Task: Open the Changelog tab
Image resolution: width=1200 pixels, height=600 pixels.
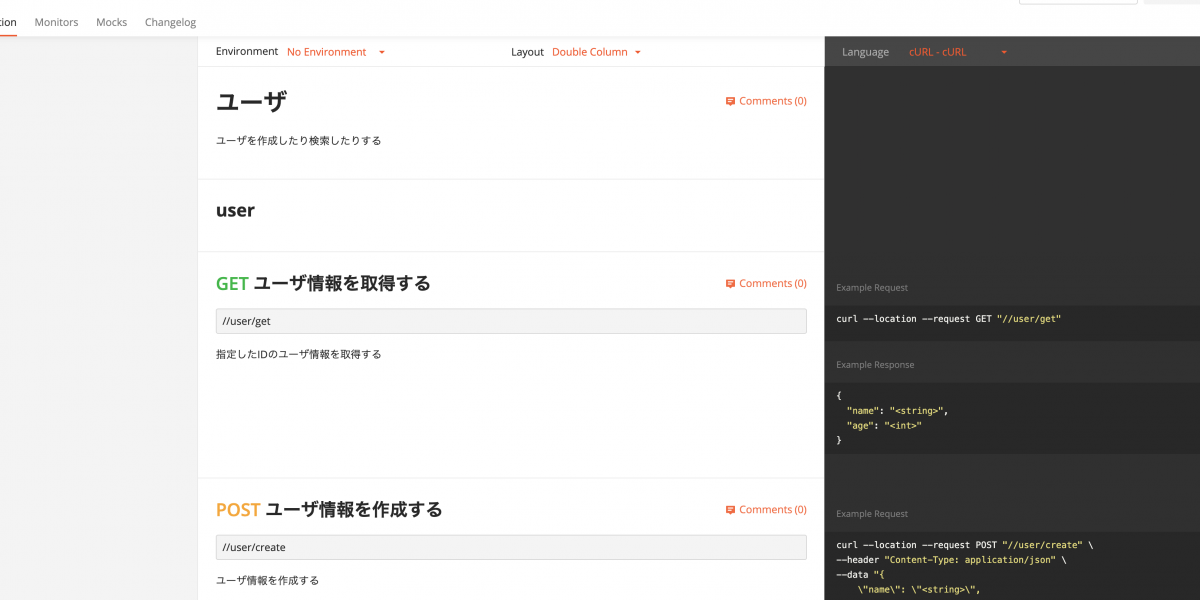Action: 170,22
